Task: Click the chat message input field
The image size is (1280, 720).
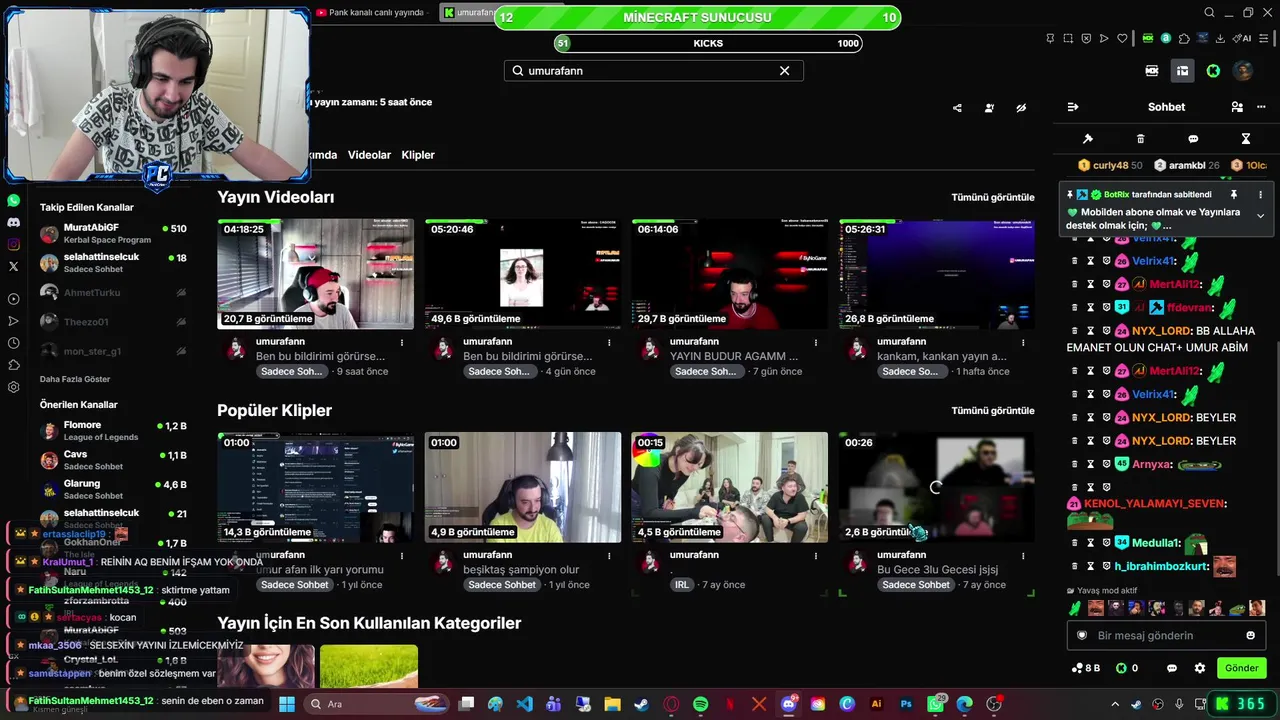Action: (x=1166, y=635)
